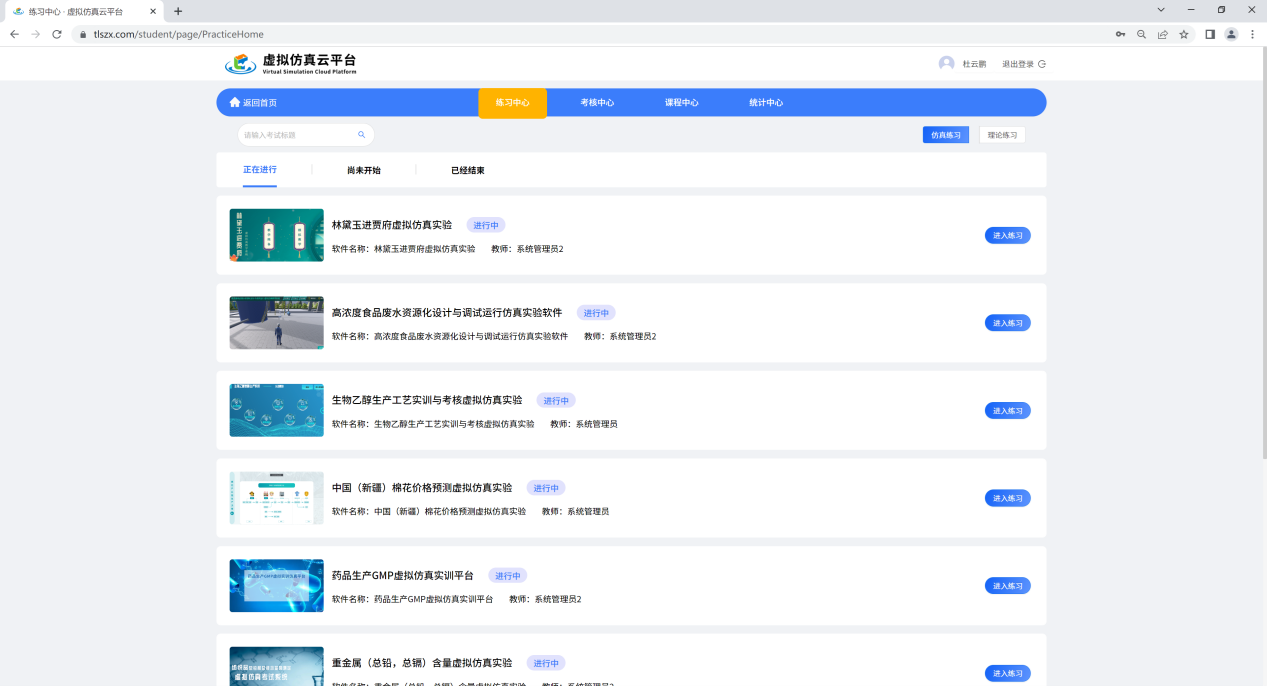Viewport: 1267px width, 686px height.
Task: Enter practice for 林黛玉进贾府虚拟仿真实验
Action: coord(1007,236)
